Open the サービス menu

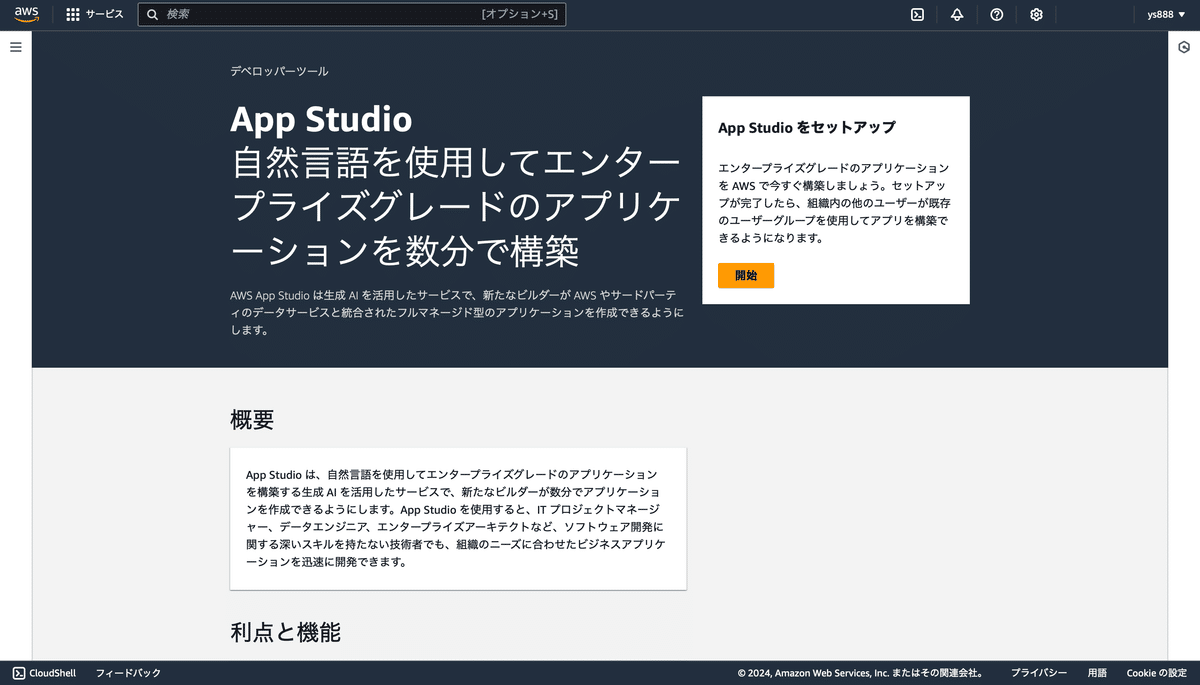tap(95, 14)
